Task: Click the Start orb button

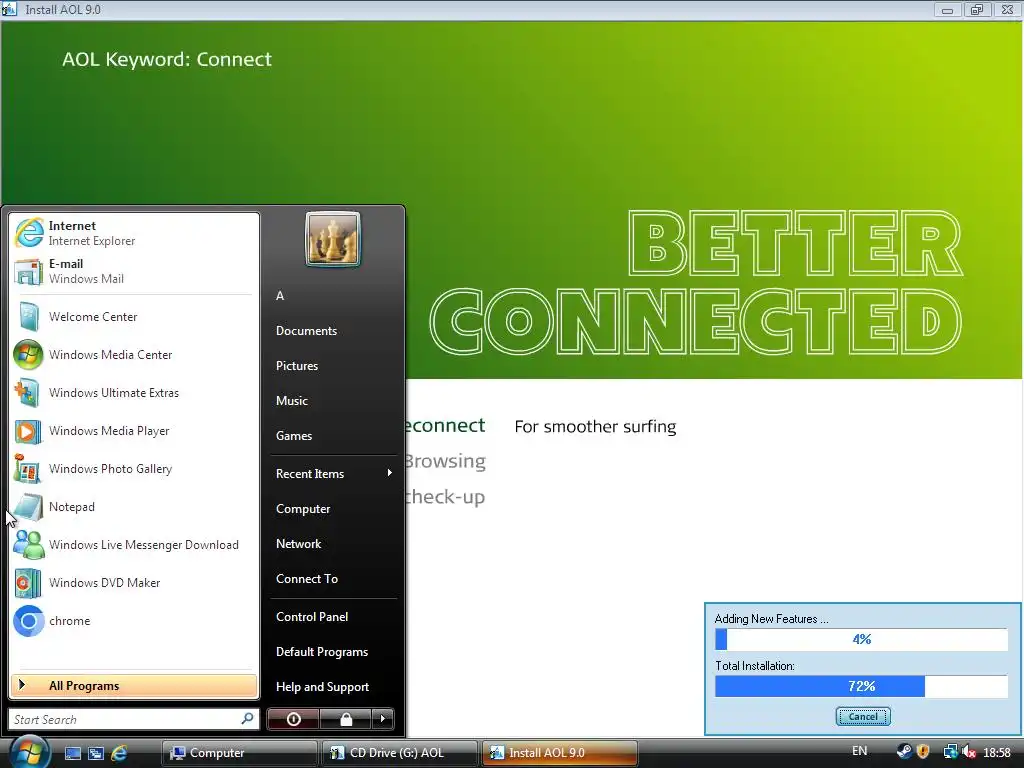Action: pyautogui.click(x=27, y=751)
